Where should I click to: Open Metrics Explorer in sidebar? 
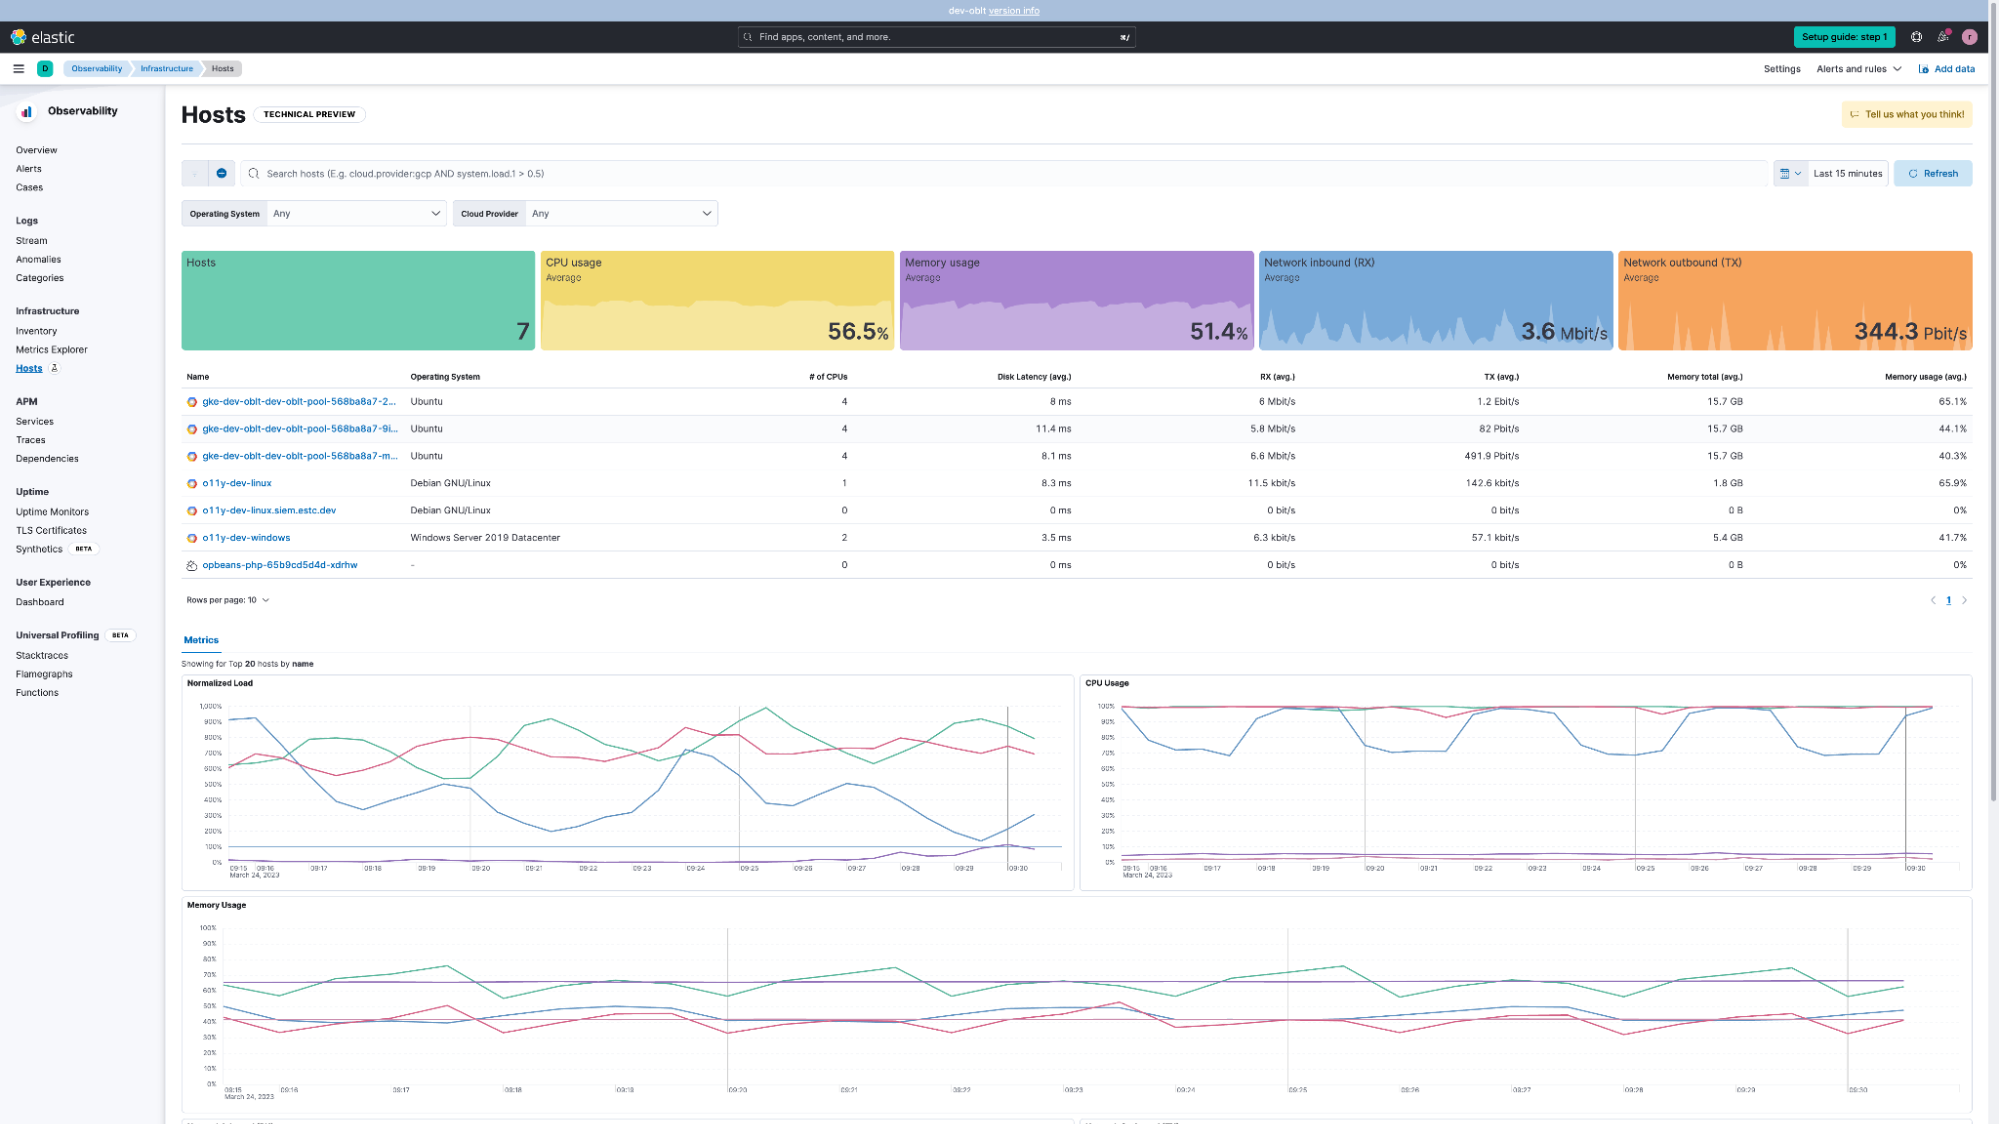(x=51, y=350)
